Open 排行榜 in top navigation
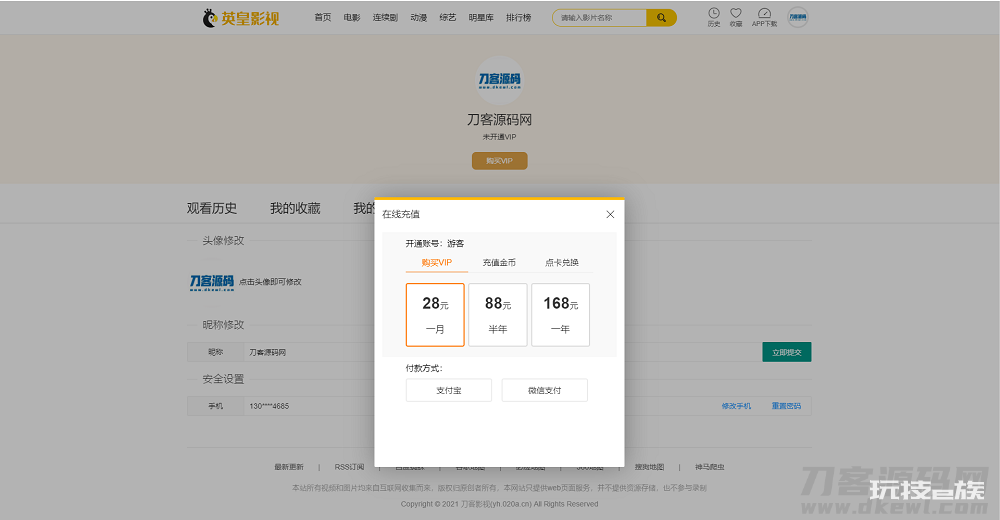 518,18
